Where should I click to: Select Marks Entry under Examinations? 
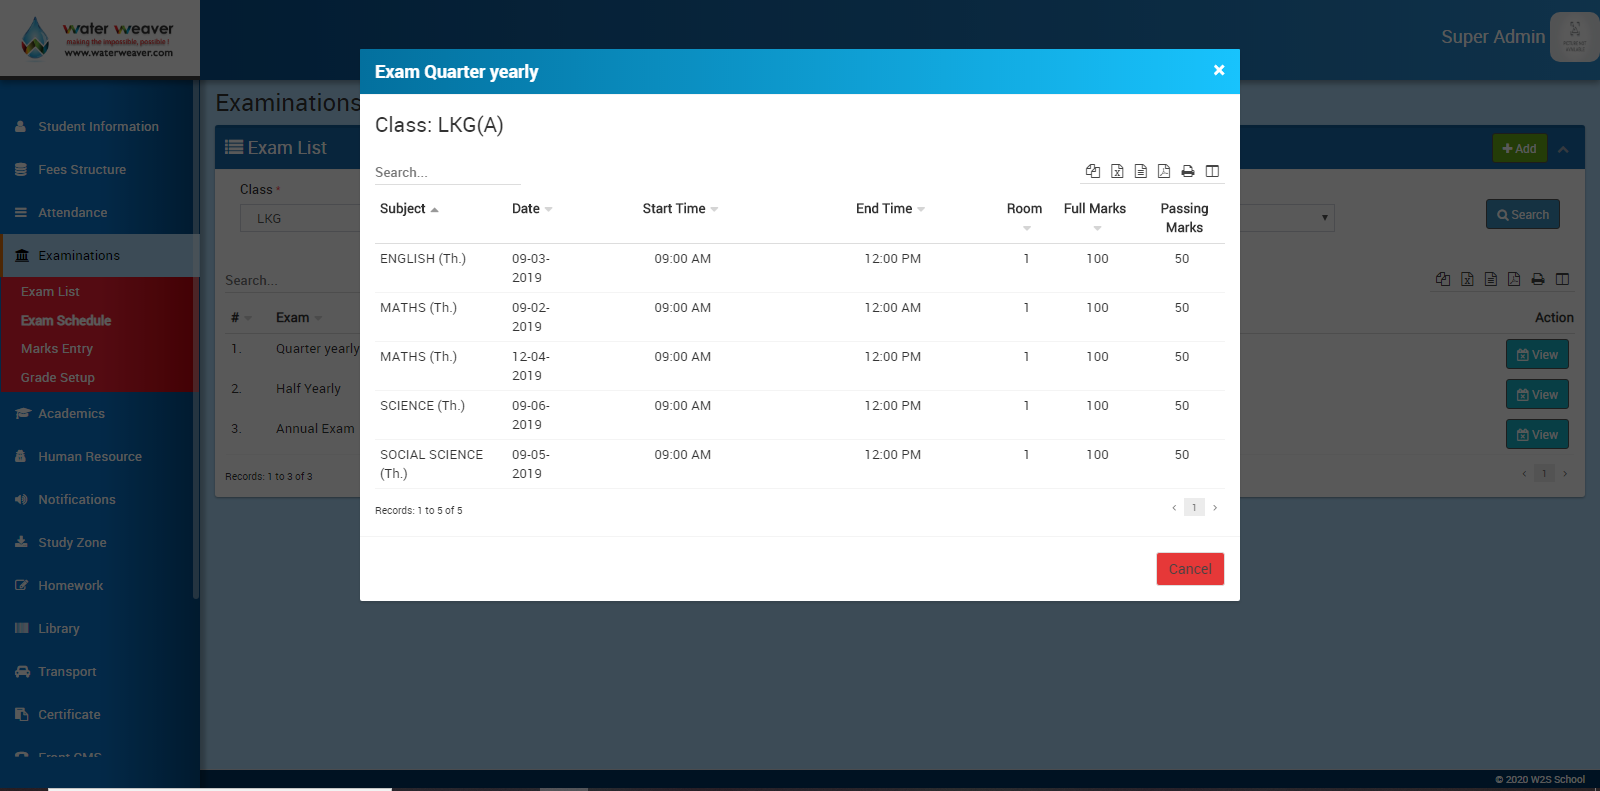(x=57, y=349)
